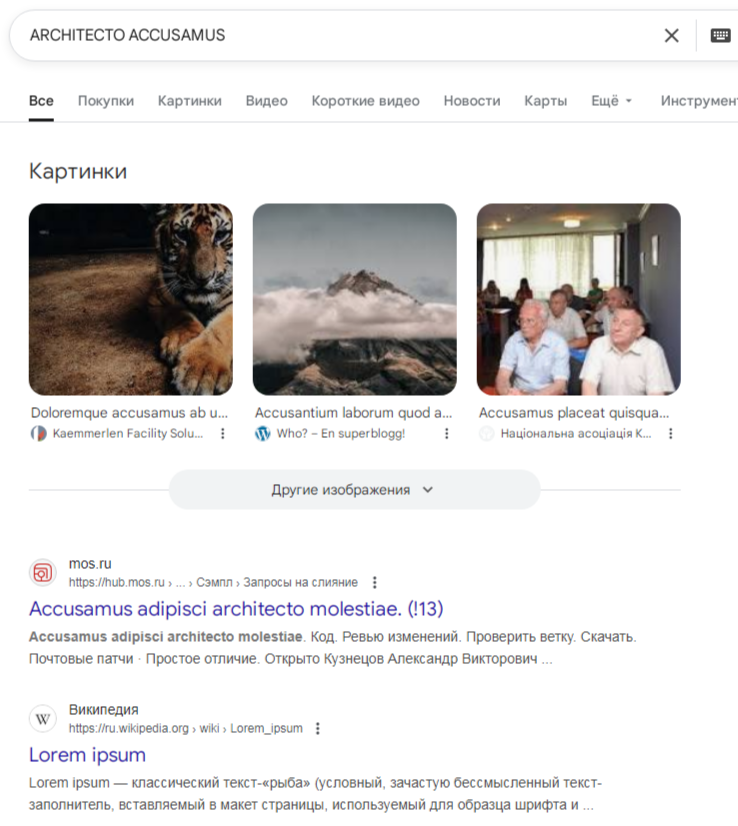This screenshot has height=826, width=738.
Task: Click three-dot menu beside the hub.mos.ru result
Action: [x=375, y=582]
